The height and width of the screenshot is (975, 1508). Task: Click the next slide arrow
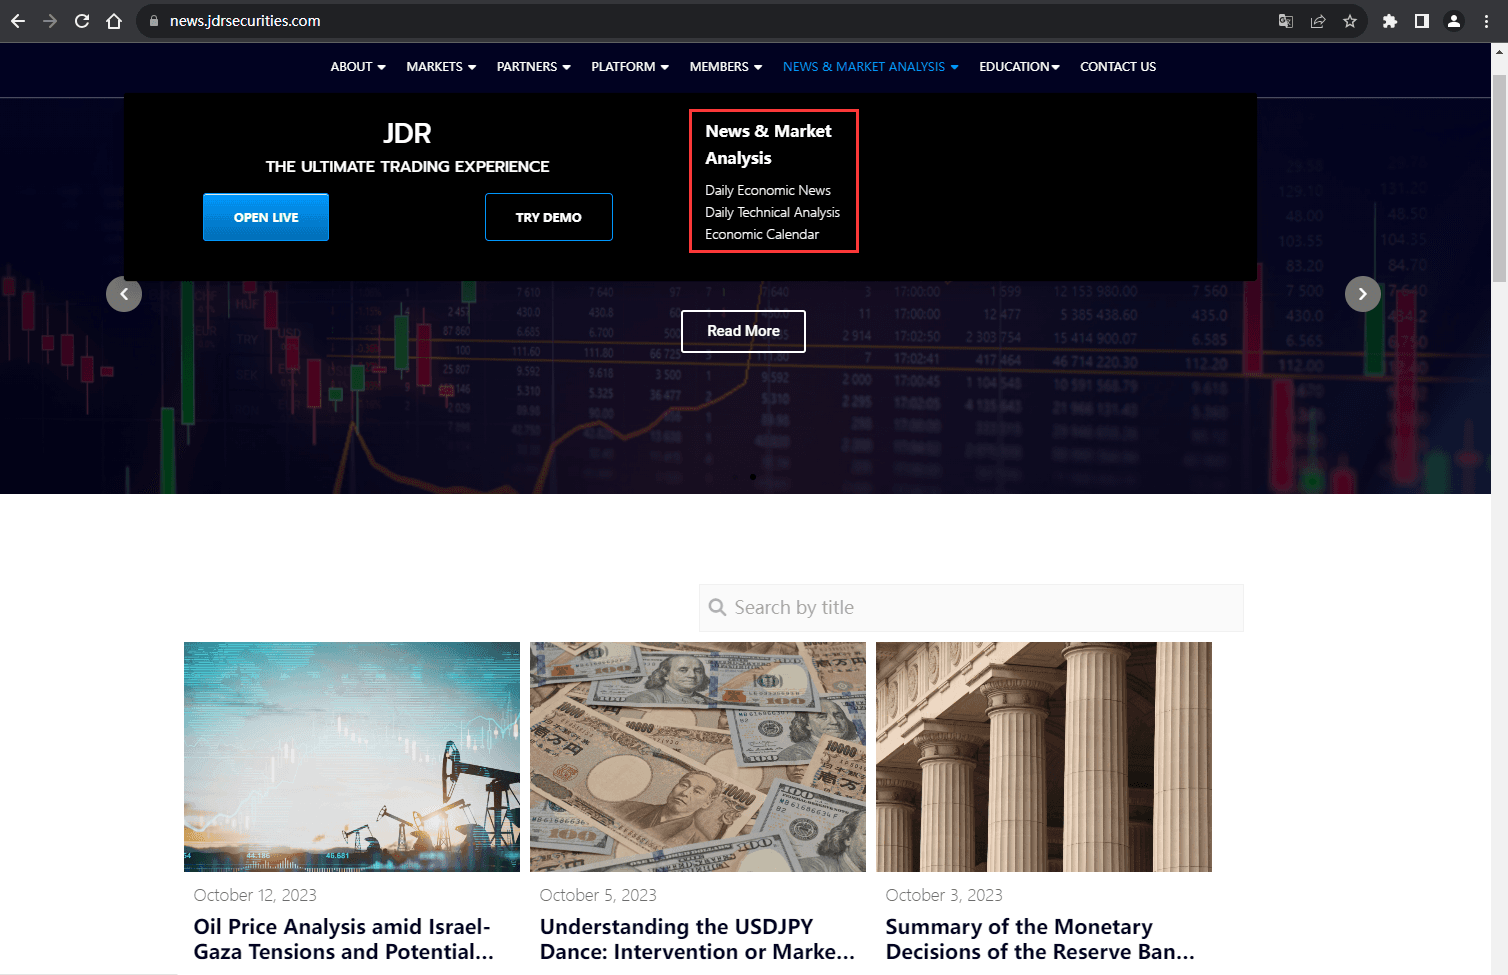click(x=1363, y=294)
